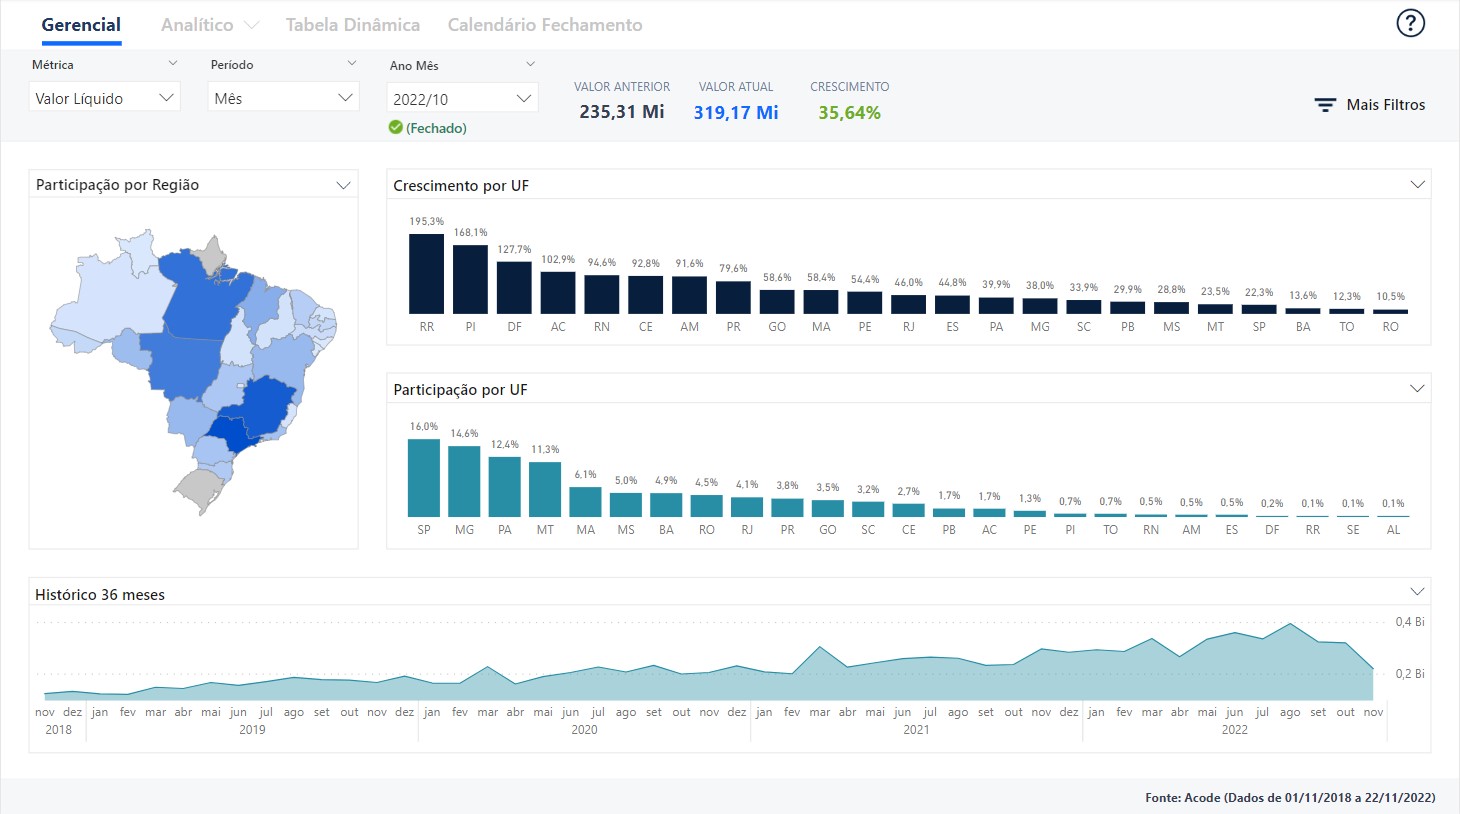Click the Mais Filtros button label

[x=1385, y=105]
